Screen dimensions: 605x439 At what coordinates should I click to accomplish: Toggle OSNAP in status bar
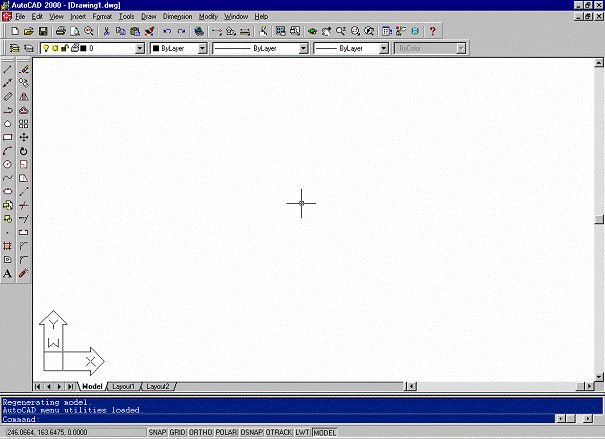(251, 432)
